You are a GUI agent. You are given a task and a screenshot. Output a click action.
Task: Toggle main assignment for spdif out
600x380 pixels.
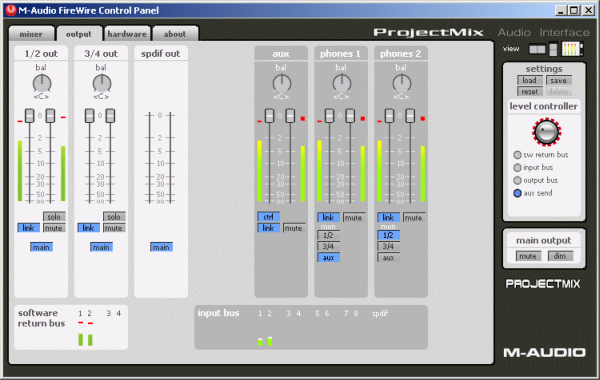(x=161, y=247)
